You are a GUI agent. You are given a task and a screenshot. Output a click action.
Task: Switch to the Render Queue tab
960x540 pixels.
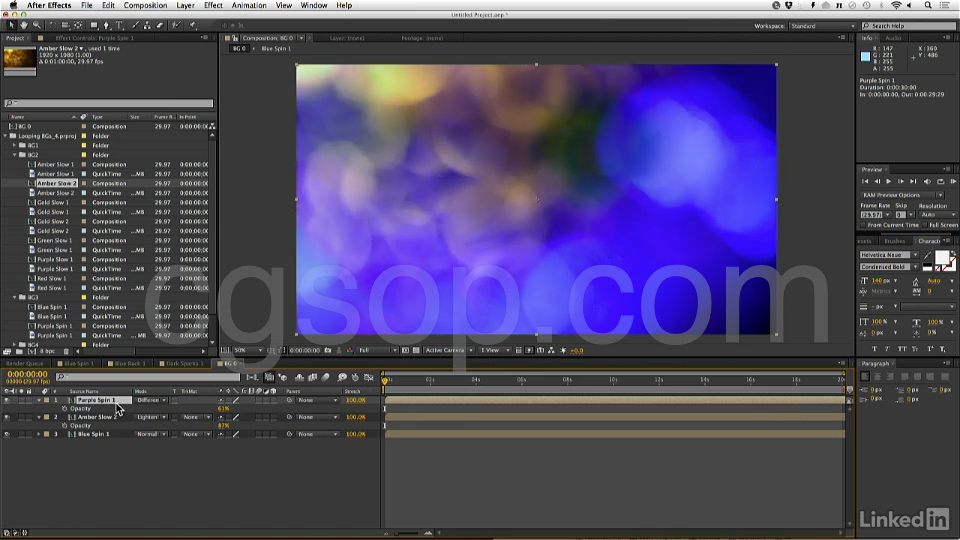[25, 363]
